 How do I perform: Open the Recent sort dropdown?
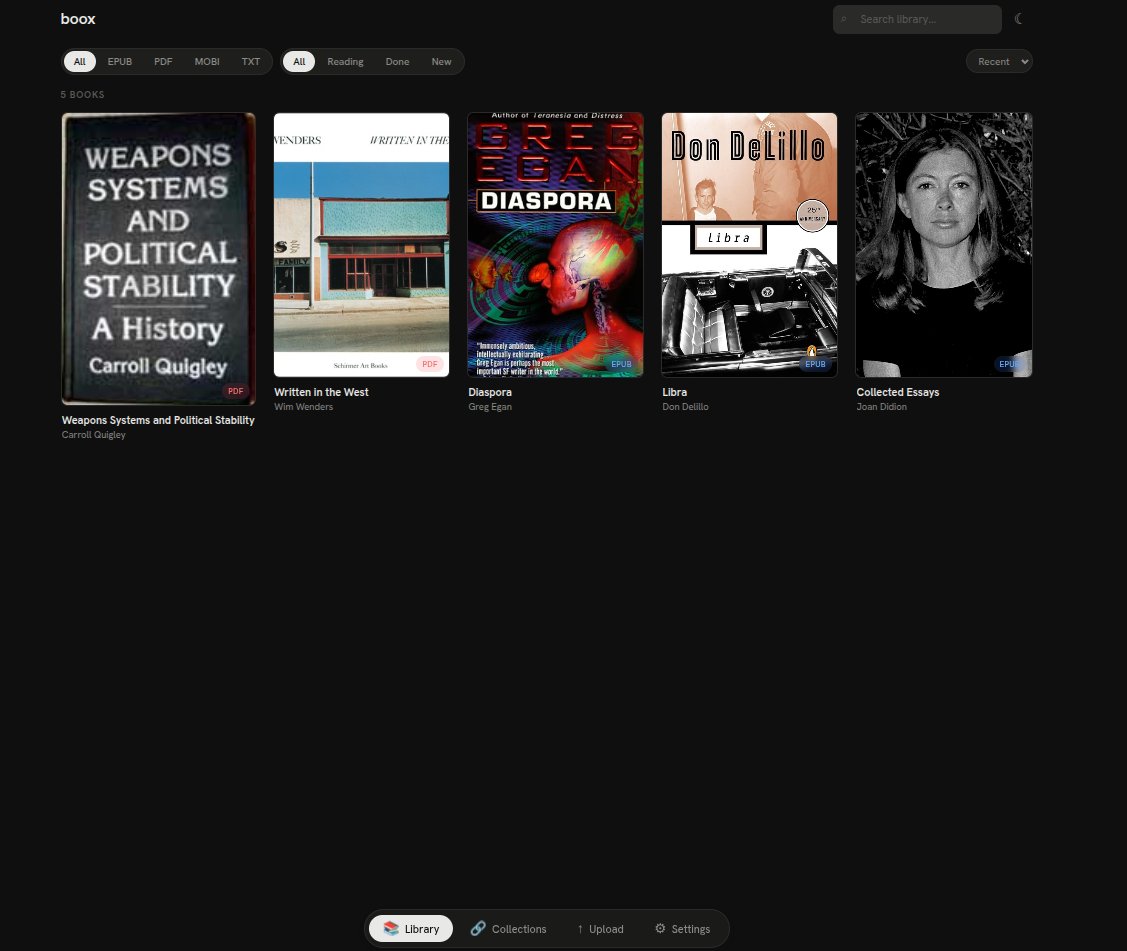(999, 62)
